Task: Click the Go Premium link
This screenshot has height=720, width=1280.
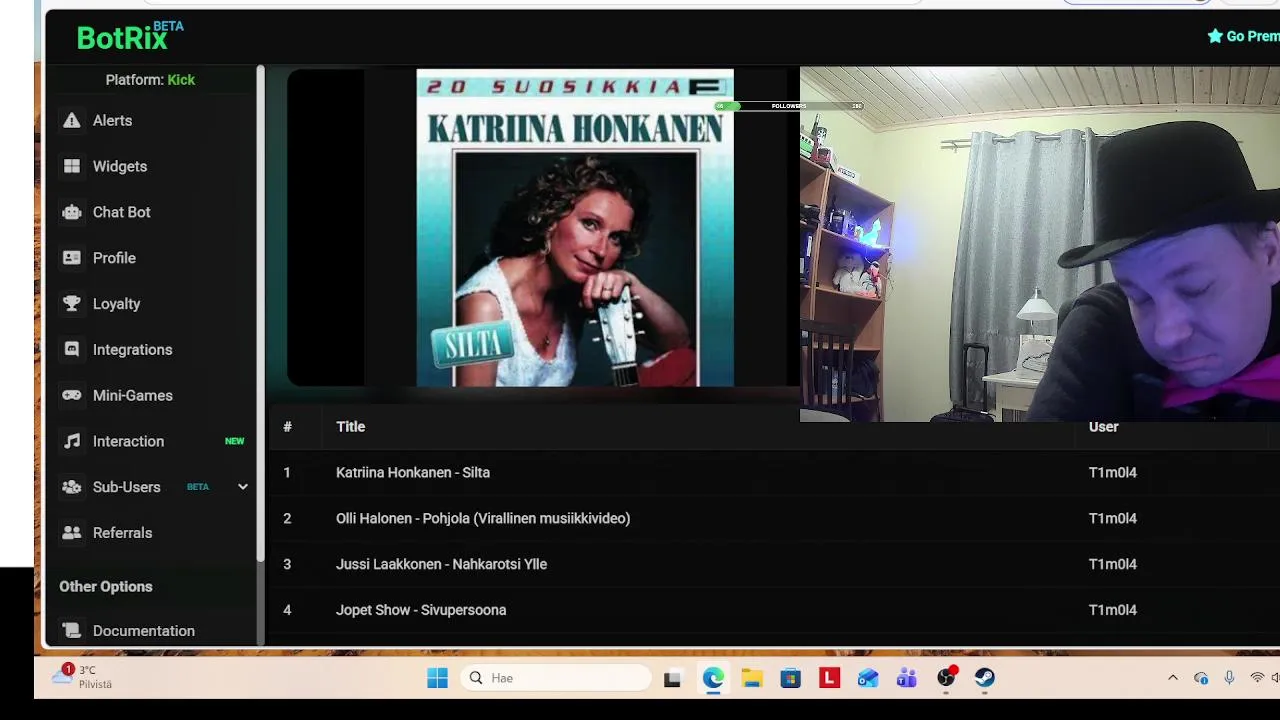Action: 1244,36
